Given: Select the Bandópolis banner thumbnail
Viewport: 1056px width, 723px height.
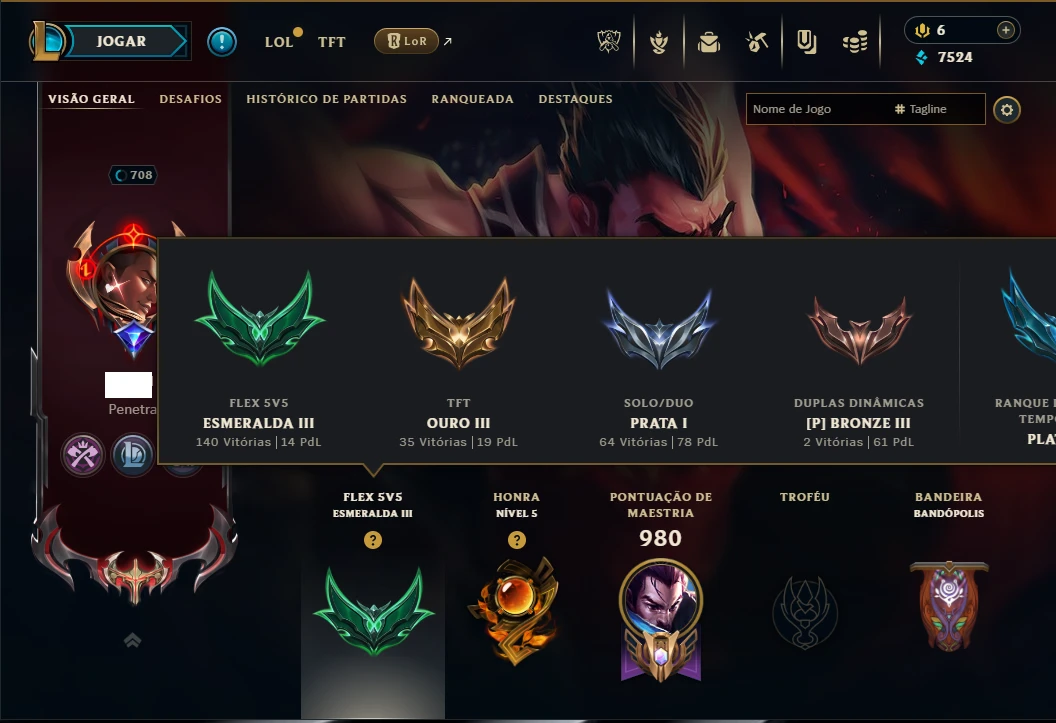Looking at the screenshot, I should click(949, 606).
